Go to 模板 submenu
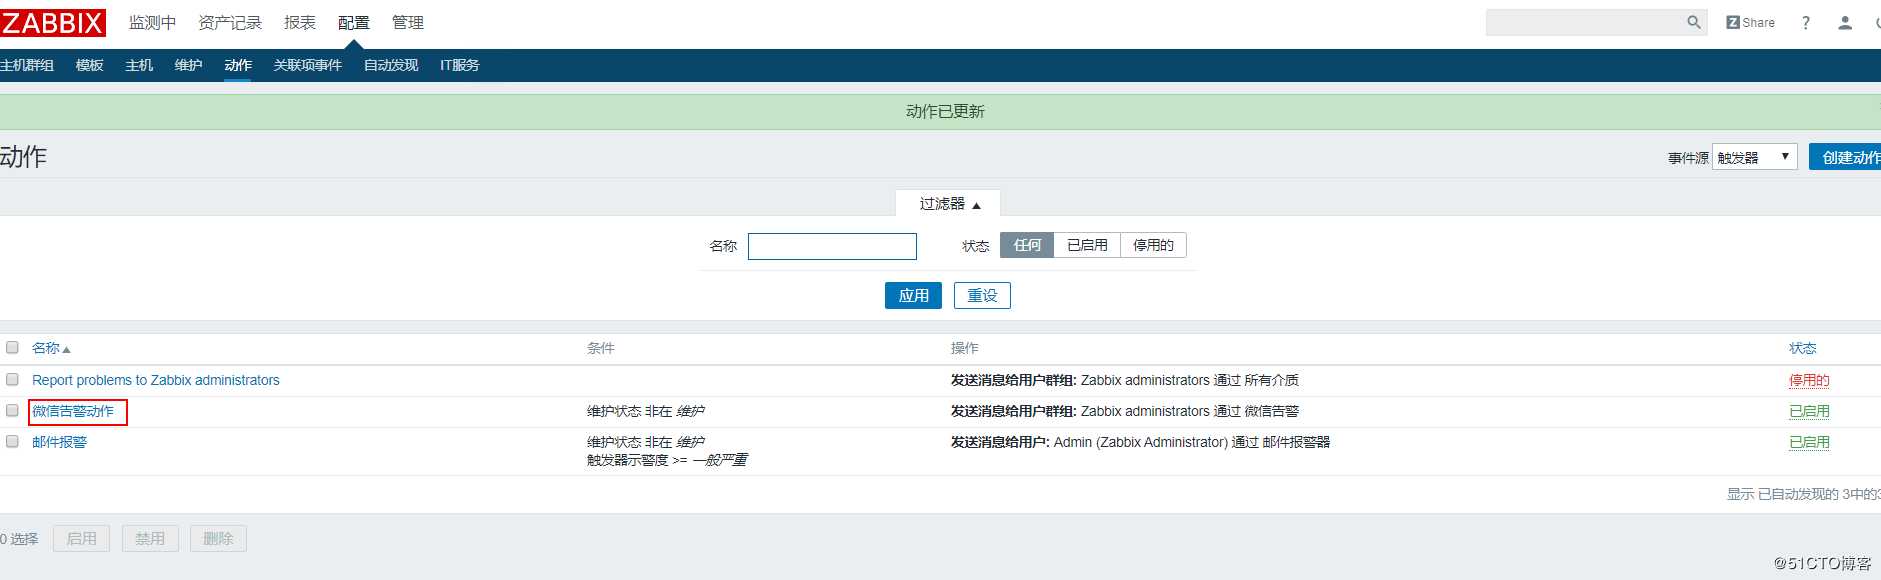The height and width of the screenshot is (580, 1881). 90,65
